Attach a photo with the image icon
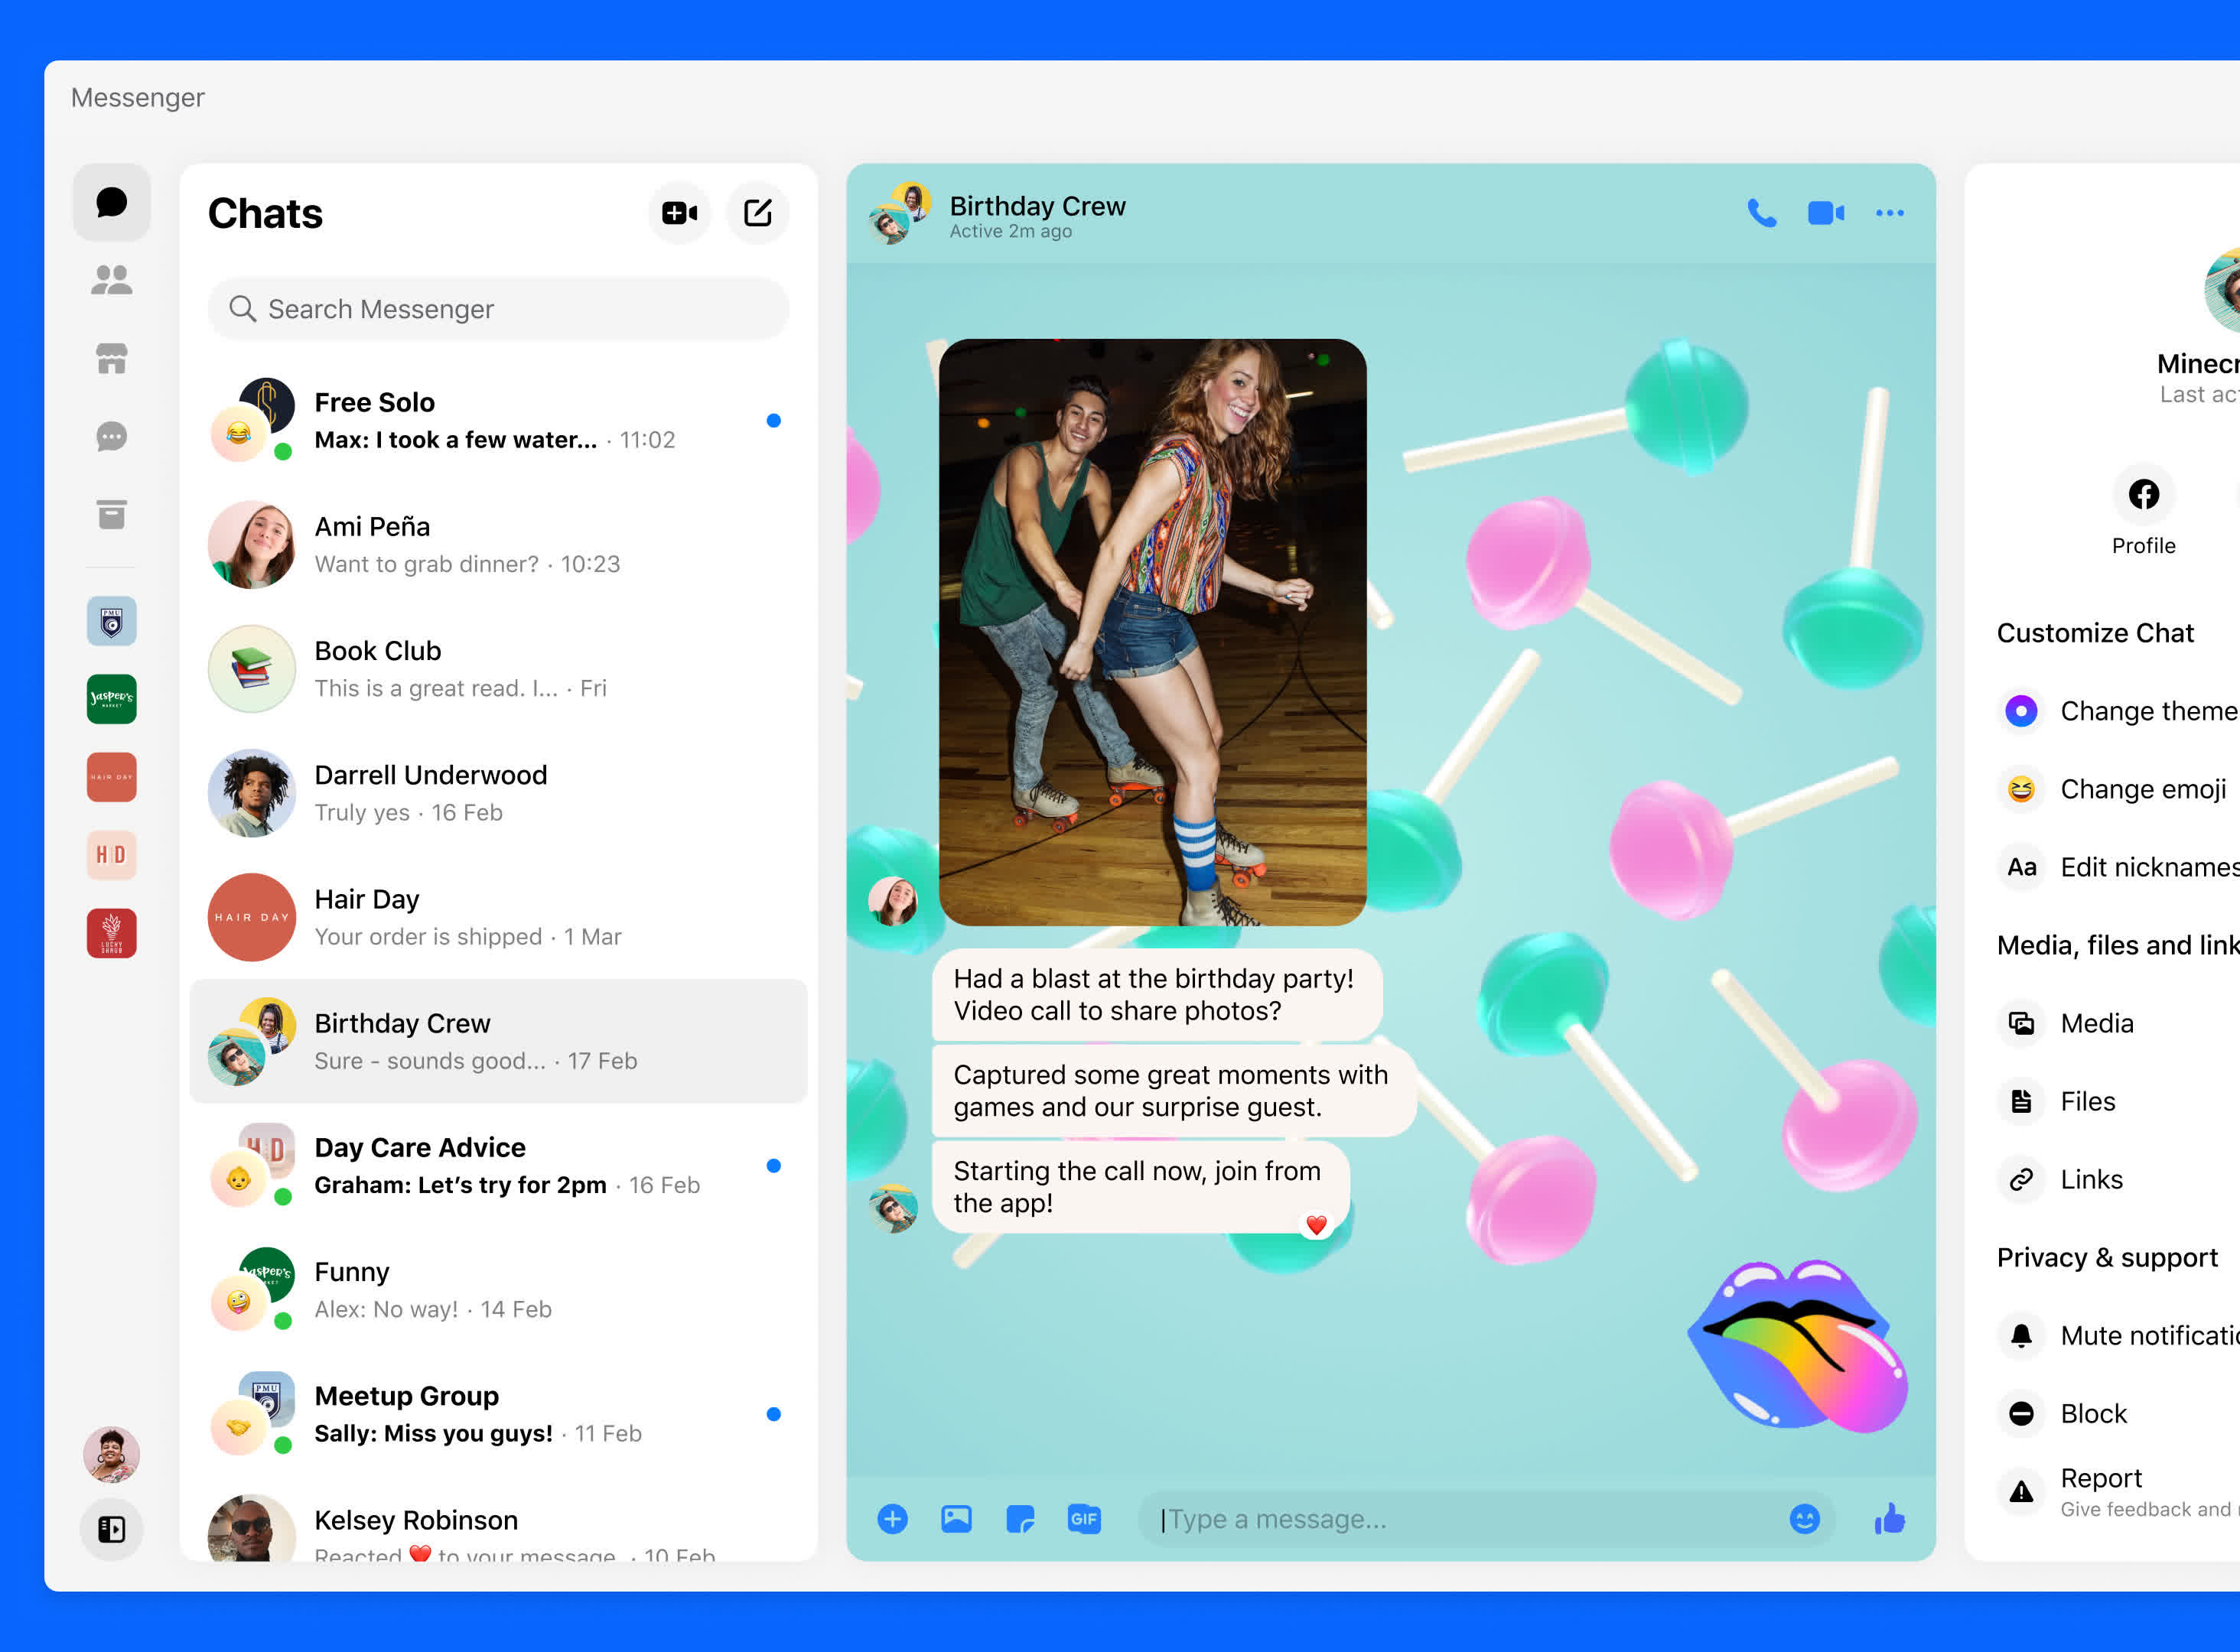The image size is (2240, 1652). pos(957,1519)
